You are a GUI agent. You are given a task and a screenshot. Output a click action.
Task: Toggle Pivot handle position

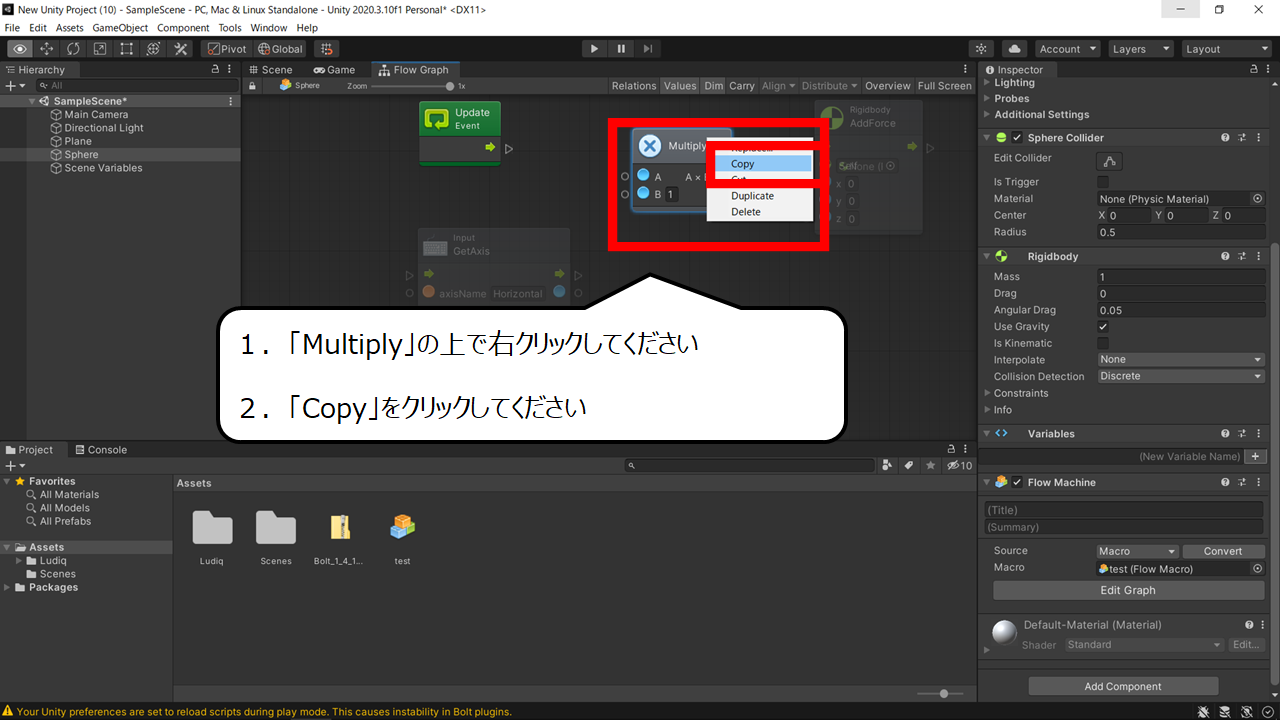[x=227, y=49]
